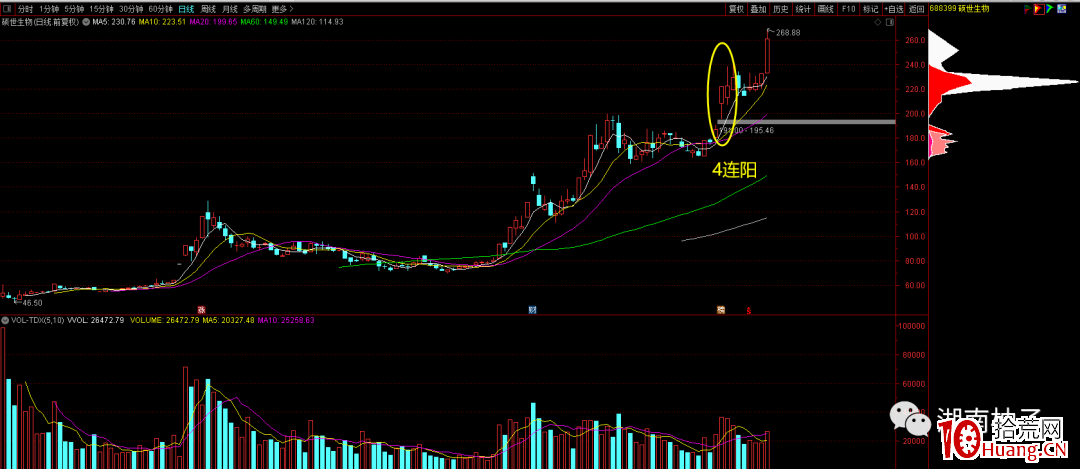This screenshot has height=469, width=1080.
Task: Switch to 30分钟 period
Action: 131,9
